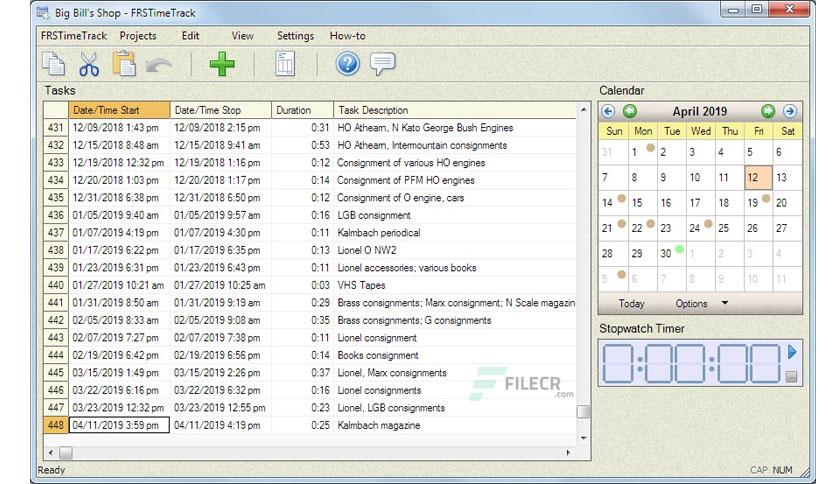
Task: Expand the calendar Options dropdown
Action: (x=702, y=303)
